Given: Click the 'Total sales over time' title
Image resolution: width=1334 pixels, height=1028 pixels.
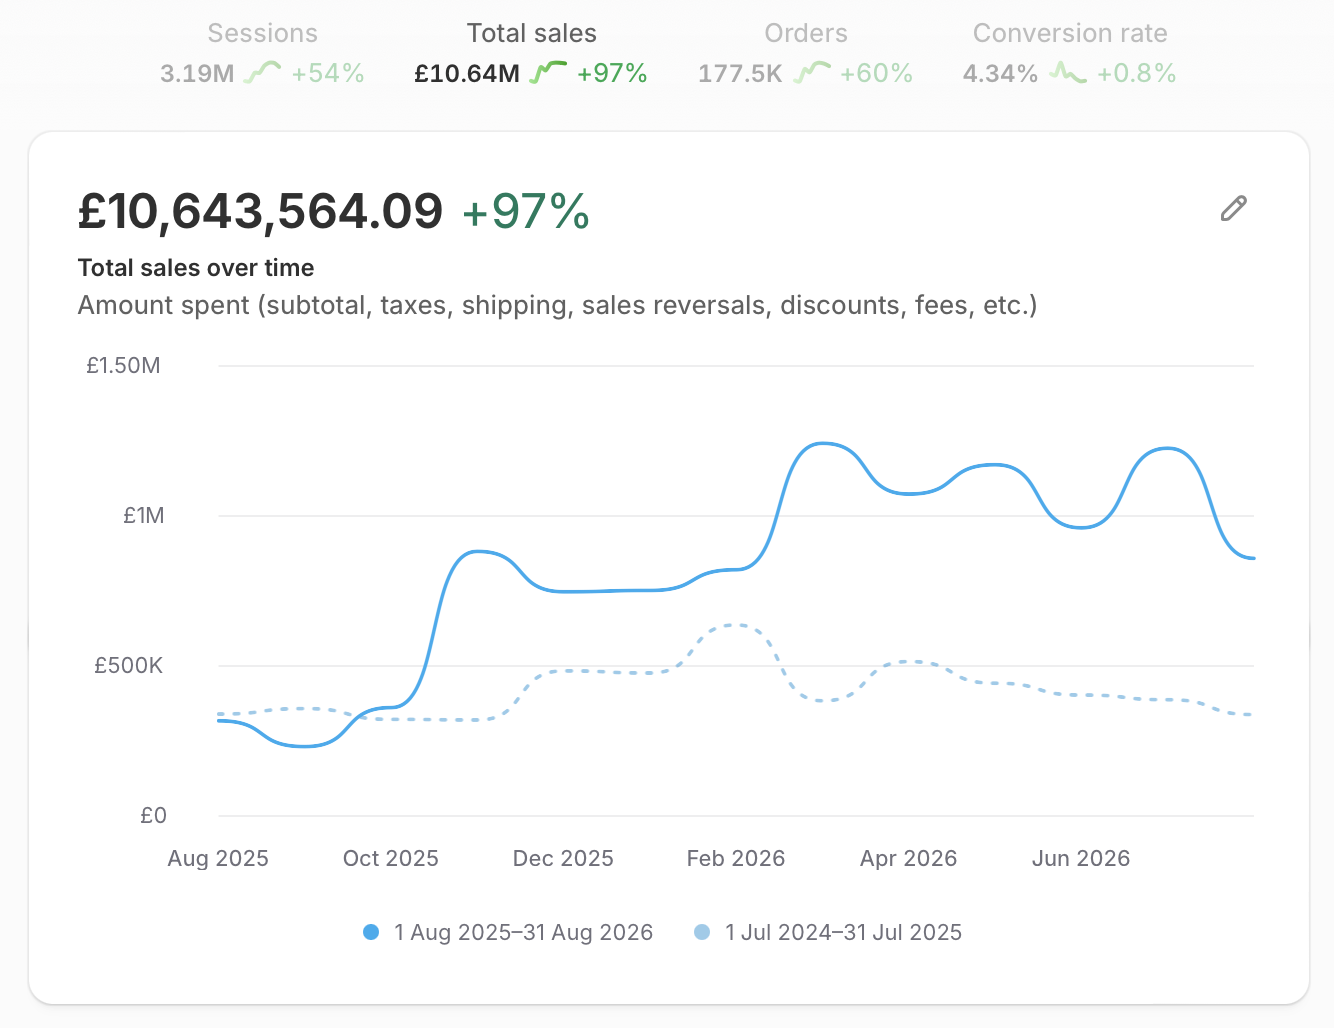Looking at the screenshot, I should (x=196, y=268).
